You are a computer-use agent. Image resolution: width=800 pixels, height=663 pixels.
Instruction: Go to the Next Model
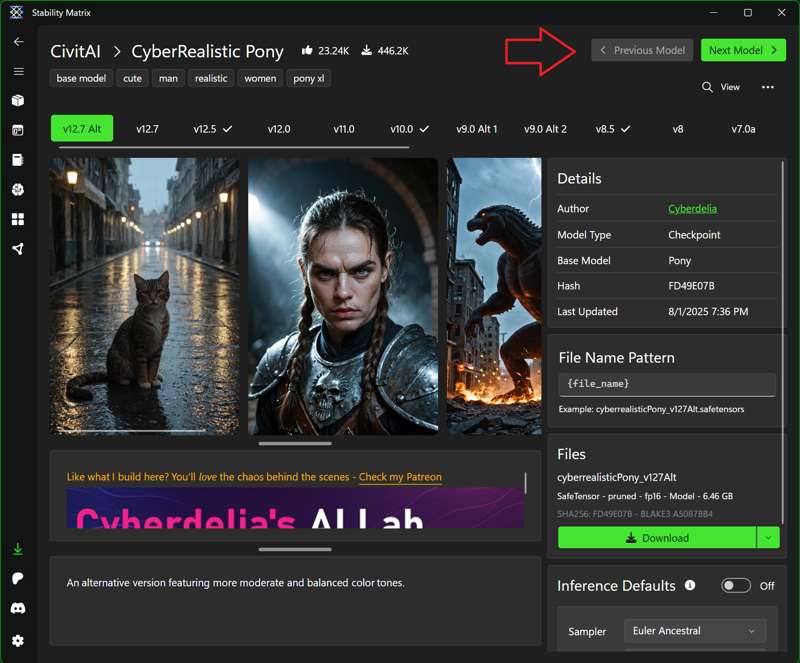(x=742, y=50)
